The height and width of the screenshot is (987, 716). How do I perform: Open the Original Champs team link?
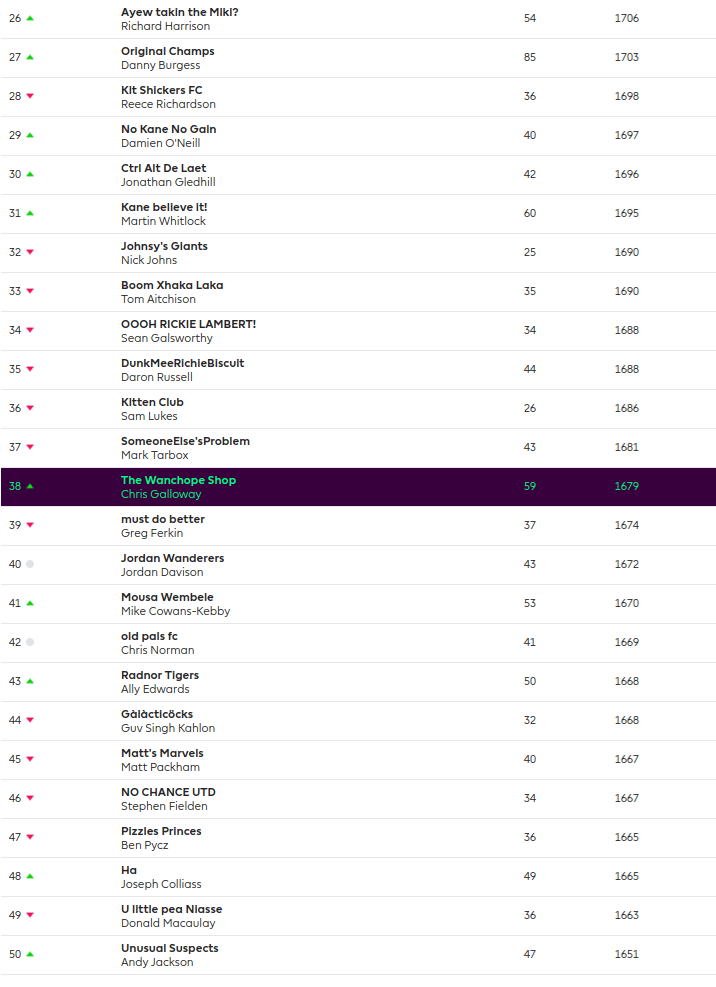(167, 51)
